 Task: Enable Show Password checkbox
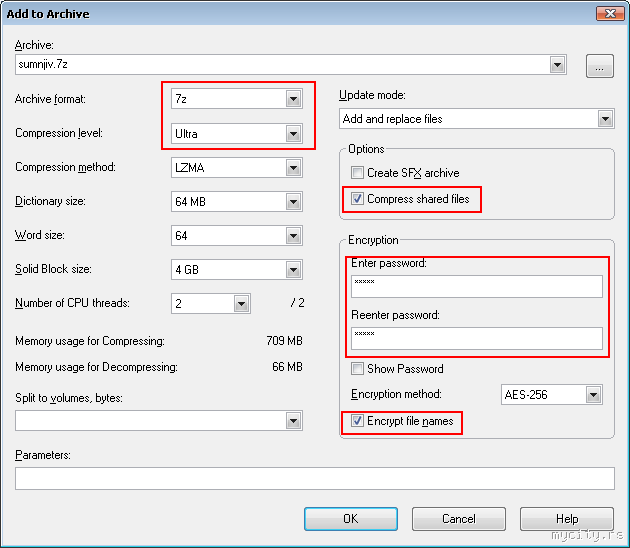tap(357, 369)
